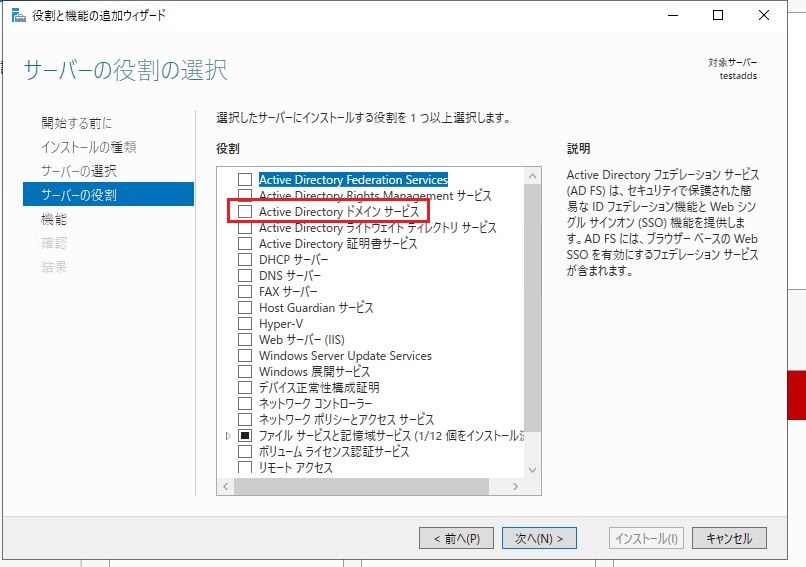
Task: Select the Active Directory ドメイン サービス label
Action: (339, 211)
